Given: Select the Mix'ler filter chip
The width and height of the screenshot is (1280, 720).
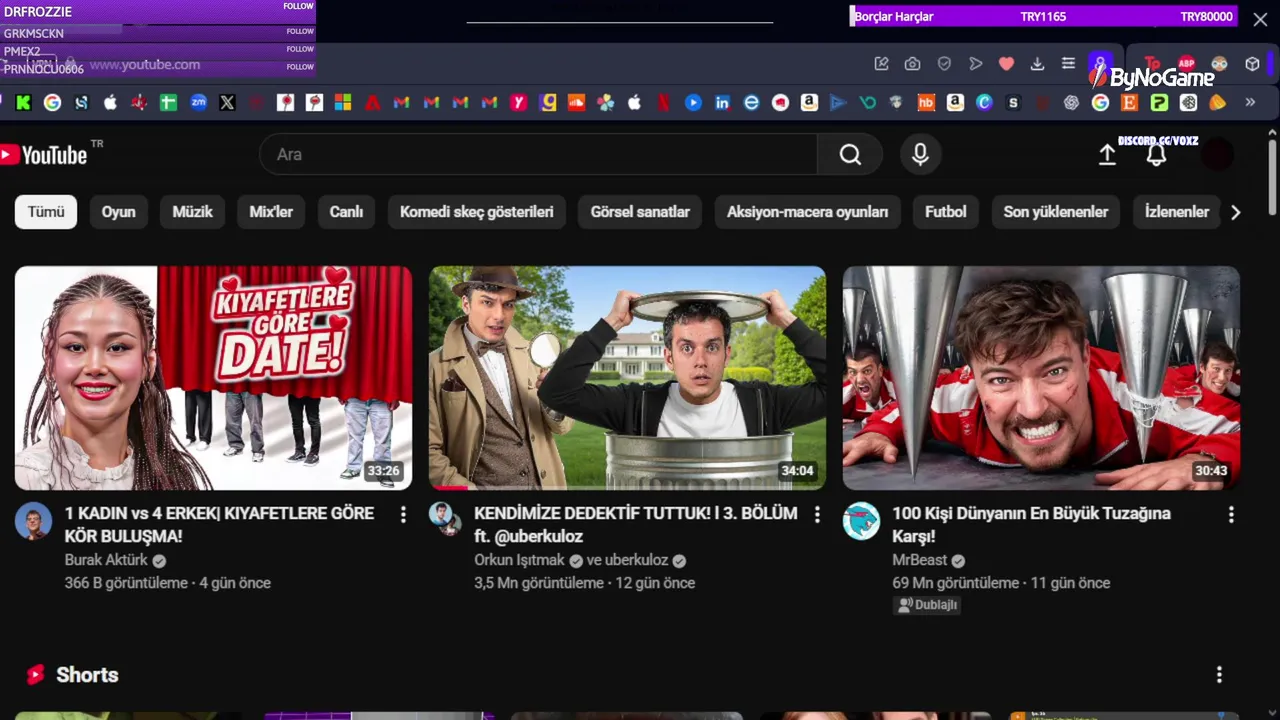Looking at the screenshot, I should pos(271,212).
